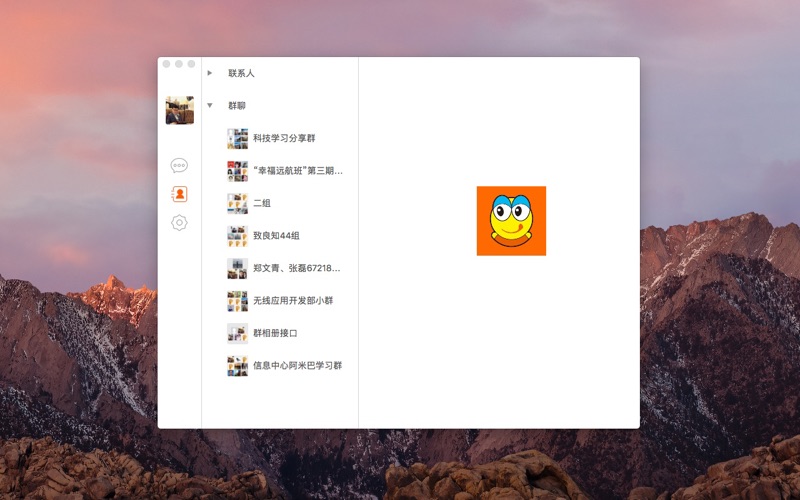
Task: Open group 无线应用开发部小群
Action: tap(280, 301)
